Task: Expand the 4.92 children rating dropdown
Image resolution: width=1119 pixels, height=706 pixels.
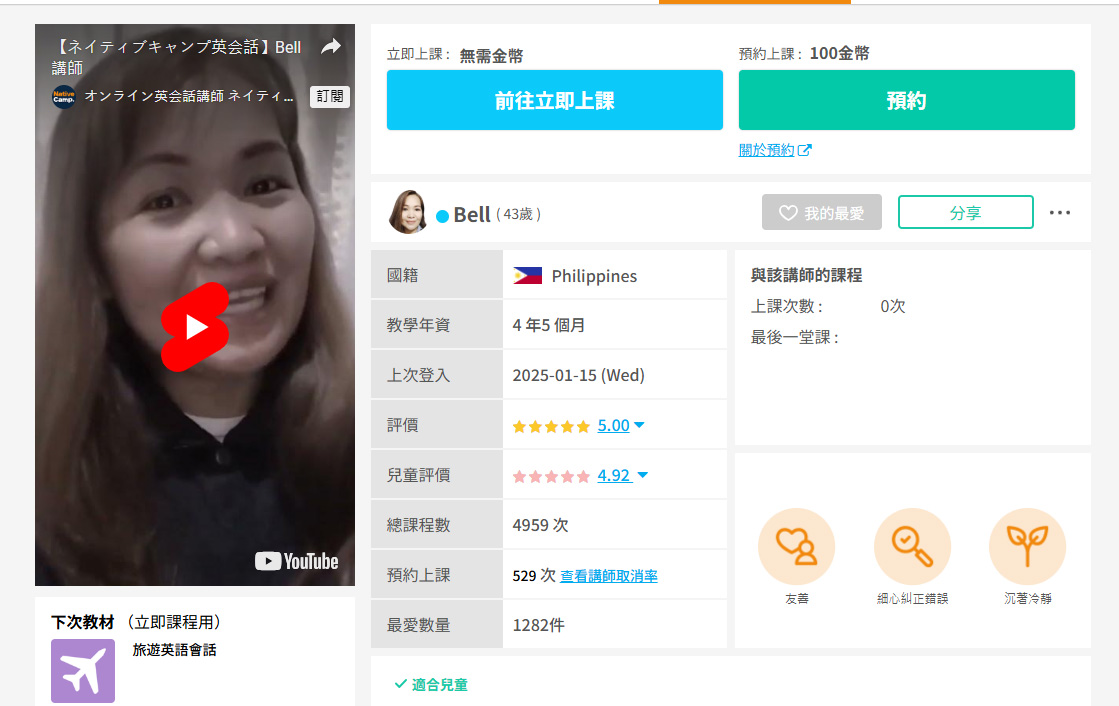Action: tap(642, 475)
